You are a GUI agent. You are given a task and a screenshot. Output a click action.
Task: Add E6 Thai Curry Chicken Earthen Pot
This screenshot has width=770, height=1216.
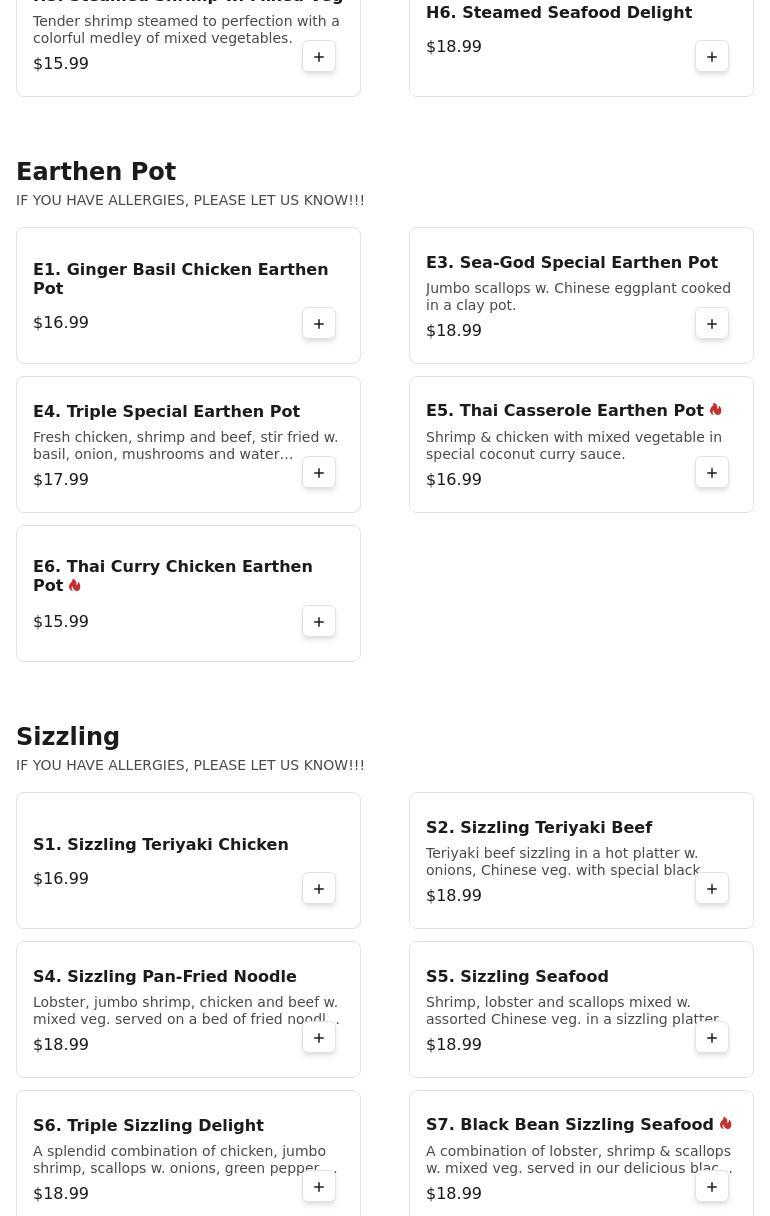319,622
